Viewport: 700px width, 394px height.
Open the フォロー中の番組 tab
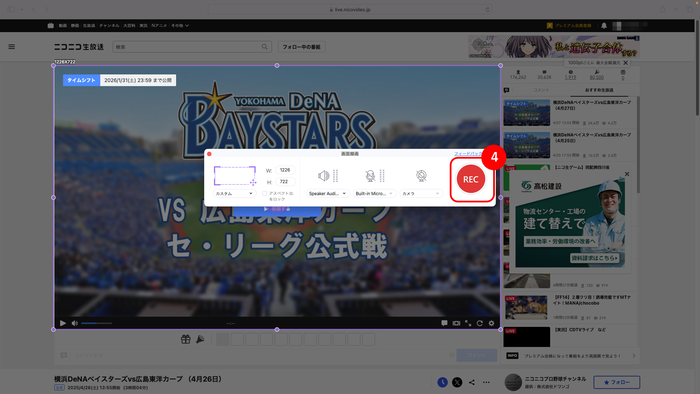click(x=301, y=47)
